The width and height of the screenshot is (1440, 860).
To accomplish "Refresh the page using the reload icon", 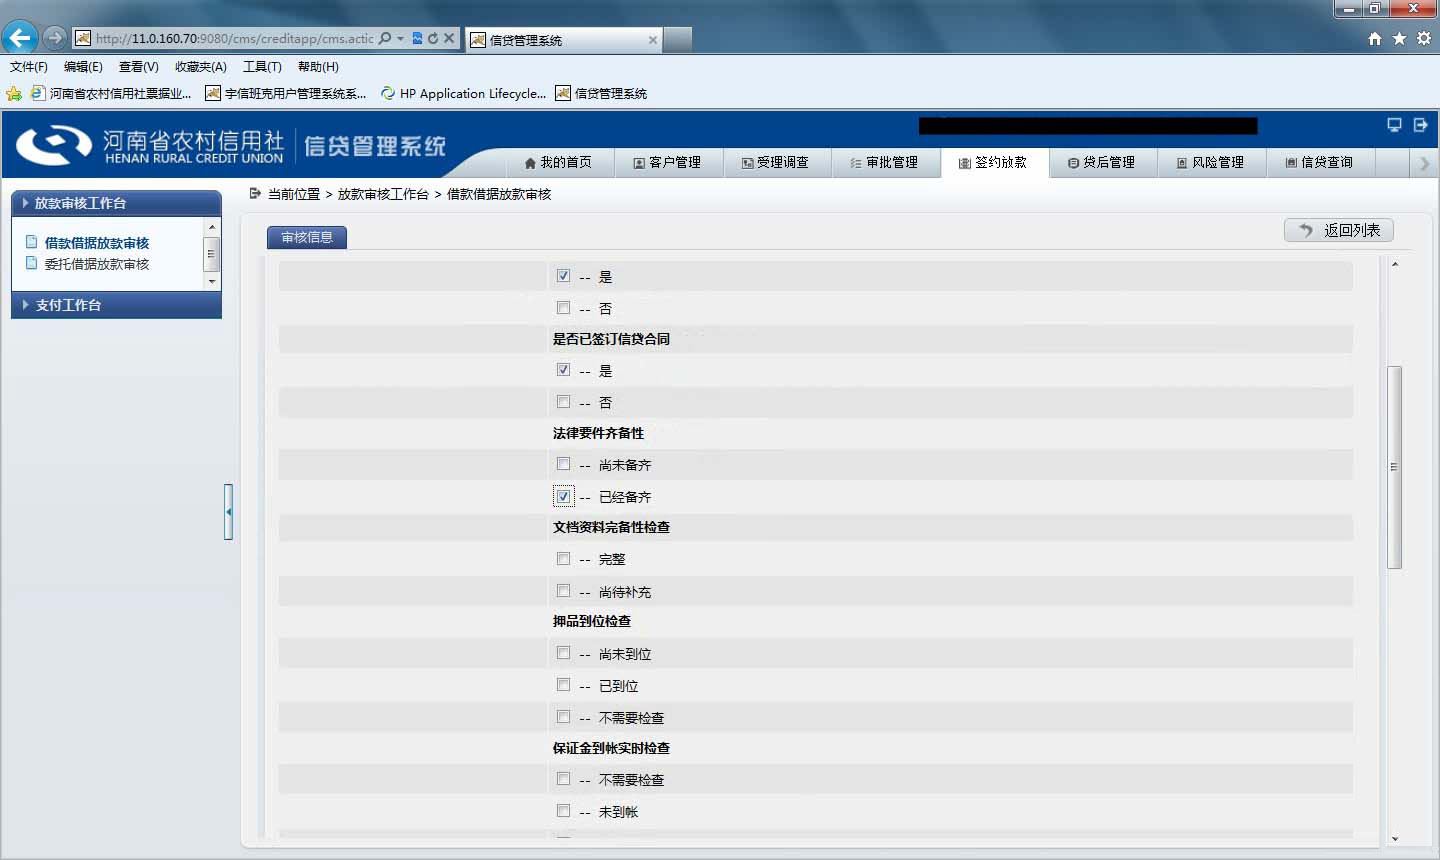I will pyautogui.click(x=433, y=38).
